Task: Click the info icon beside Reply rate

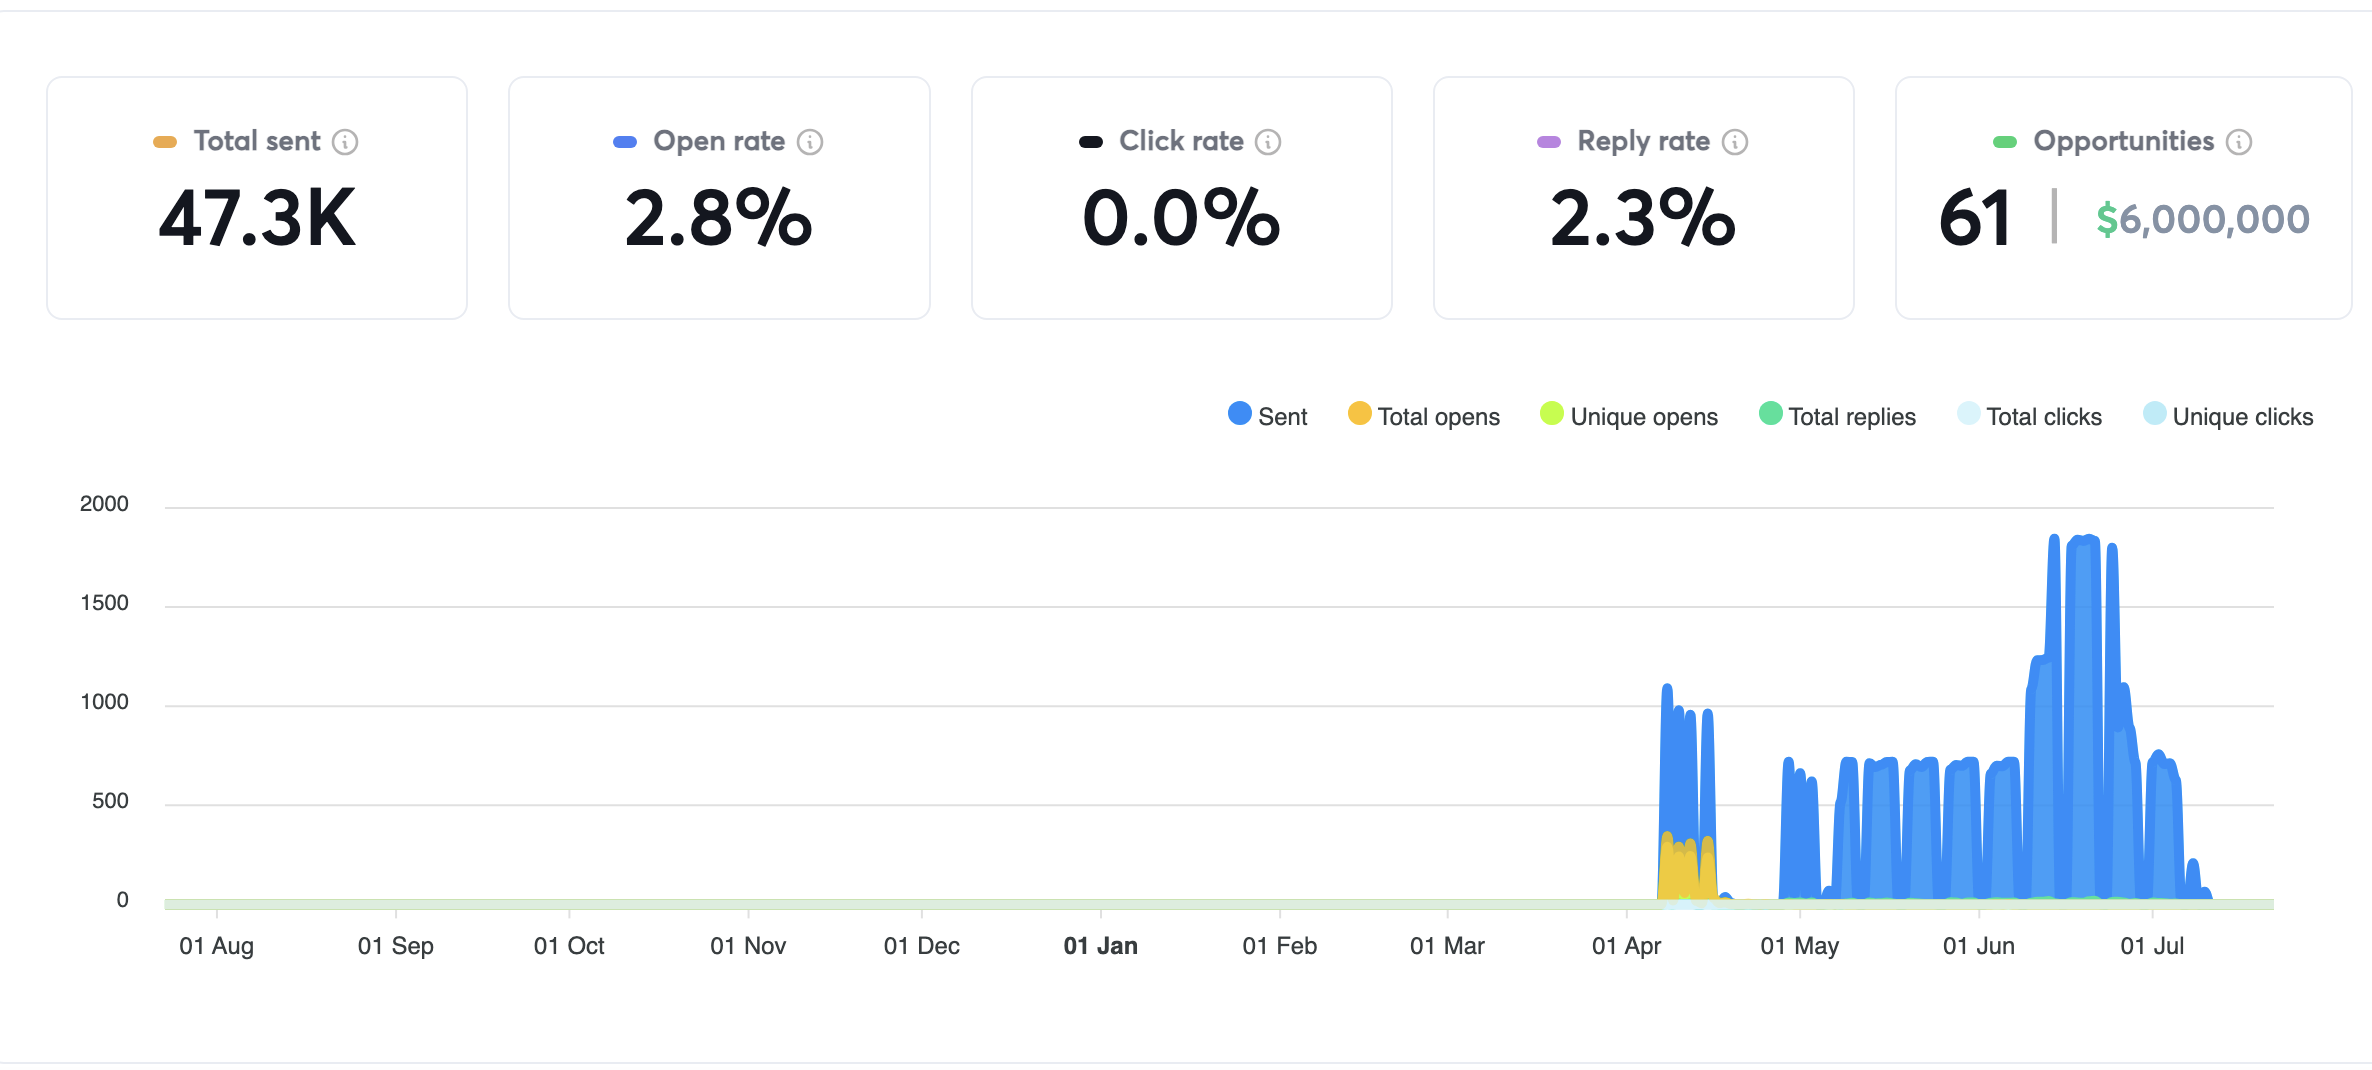Action: coord(1735,142)
